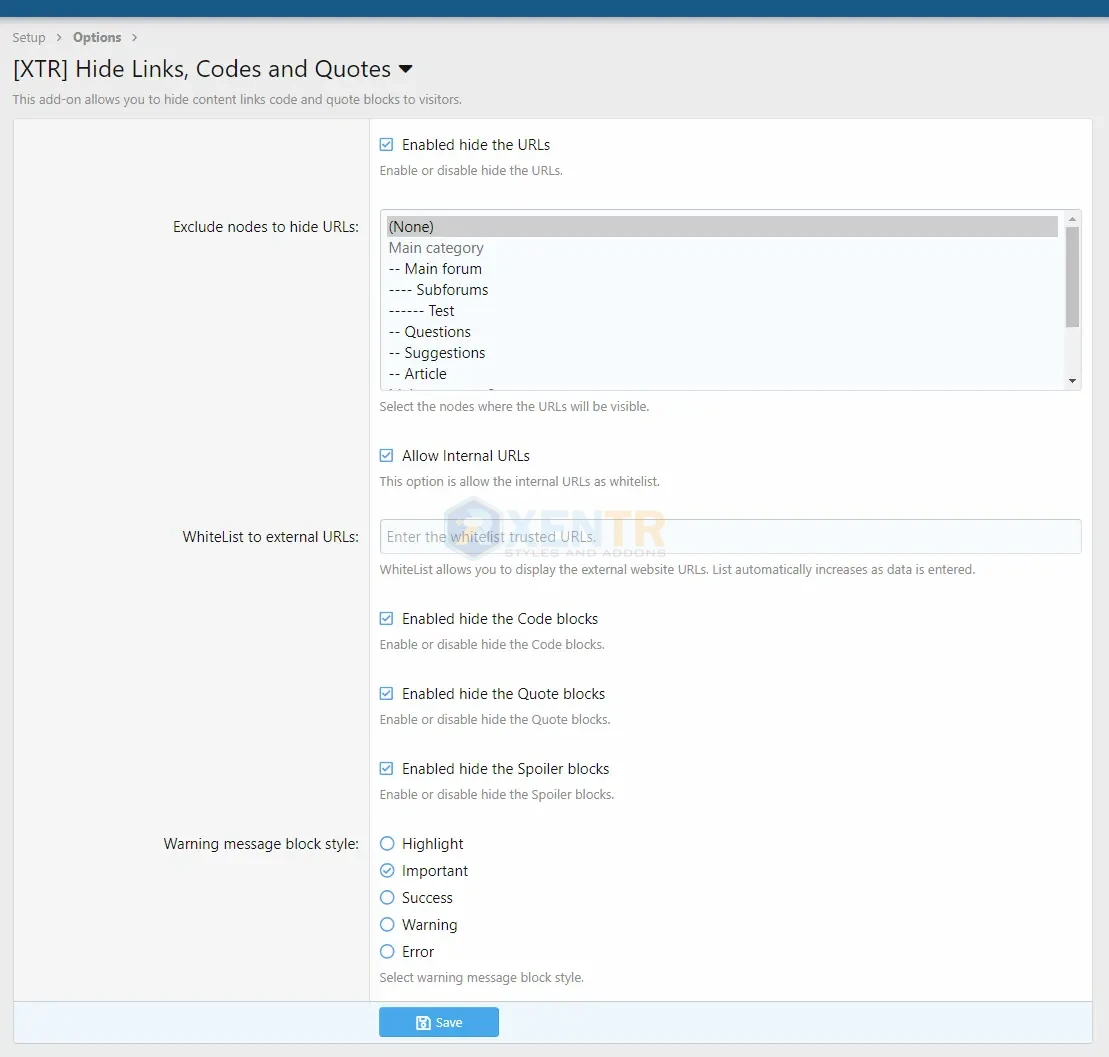Screen dimensions: 1109x1057
Task: Select Main category in the nodes list
Action: coord(722,248)
